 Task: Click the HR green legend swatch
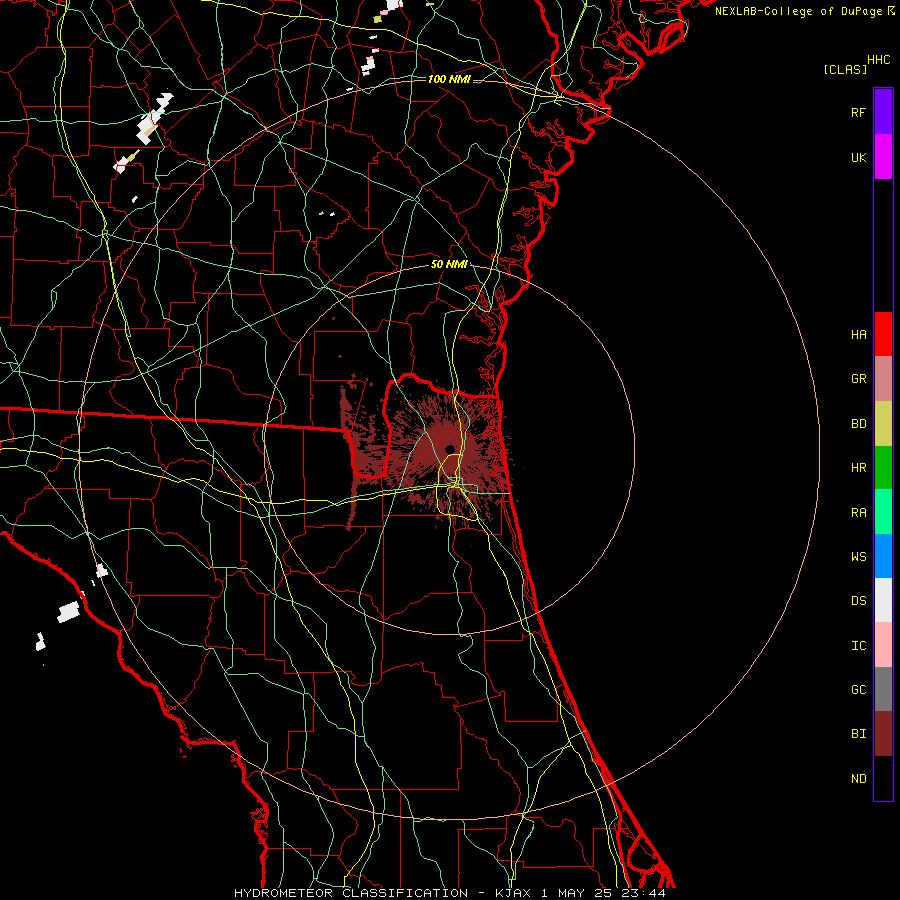click(883, 467)
